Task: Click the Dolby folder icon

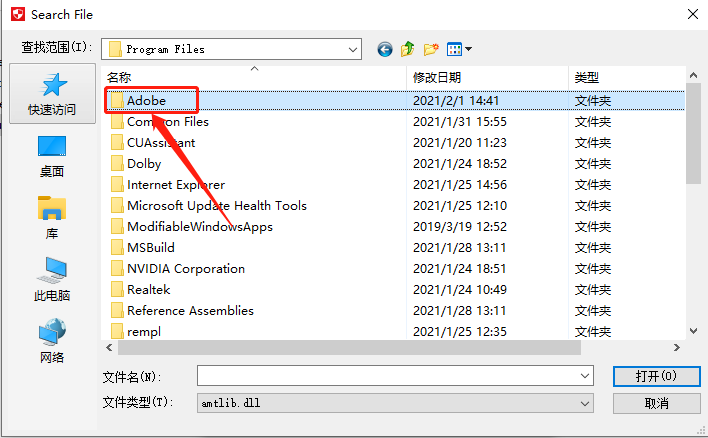Action: click(x=117, y=163)
